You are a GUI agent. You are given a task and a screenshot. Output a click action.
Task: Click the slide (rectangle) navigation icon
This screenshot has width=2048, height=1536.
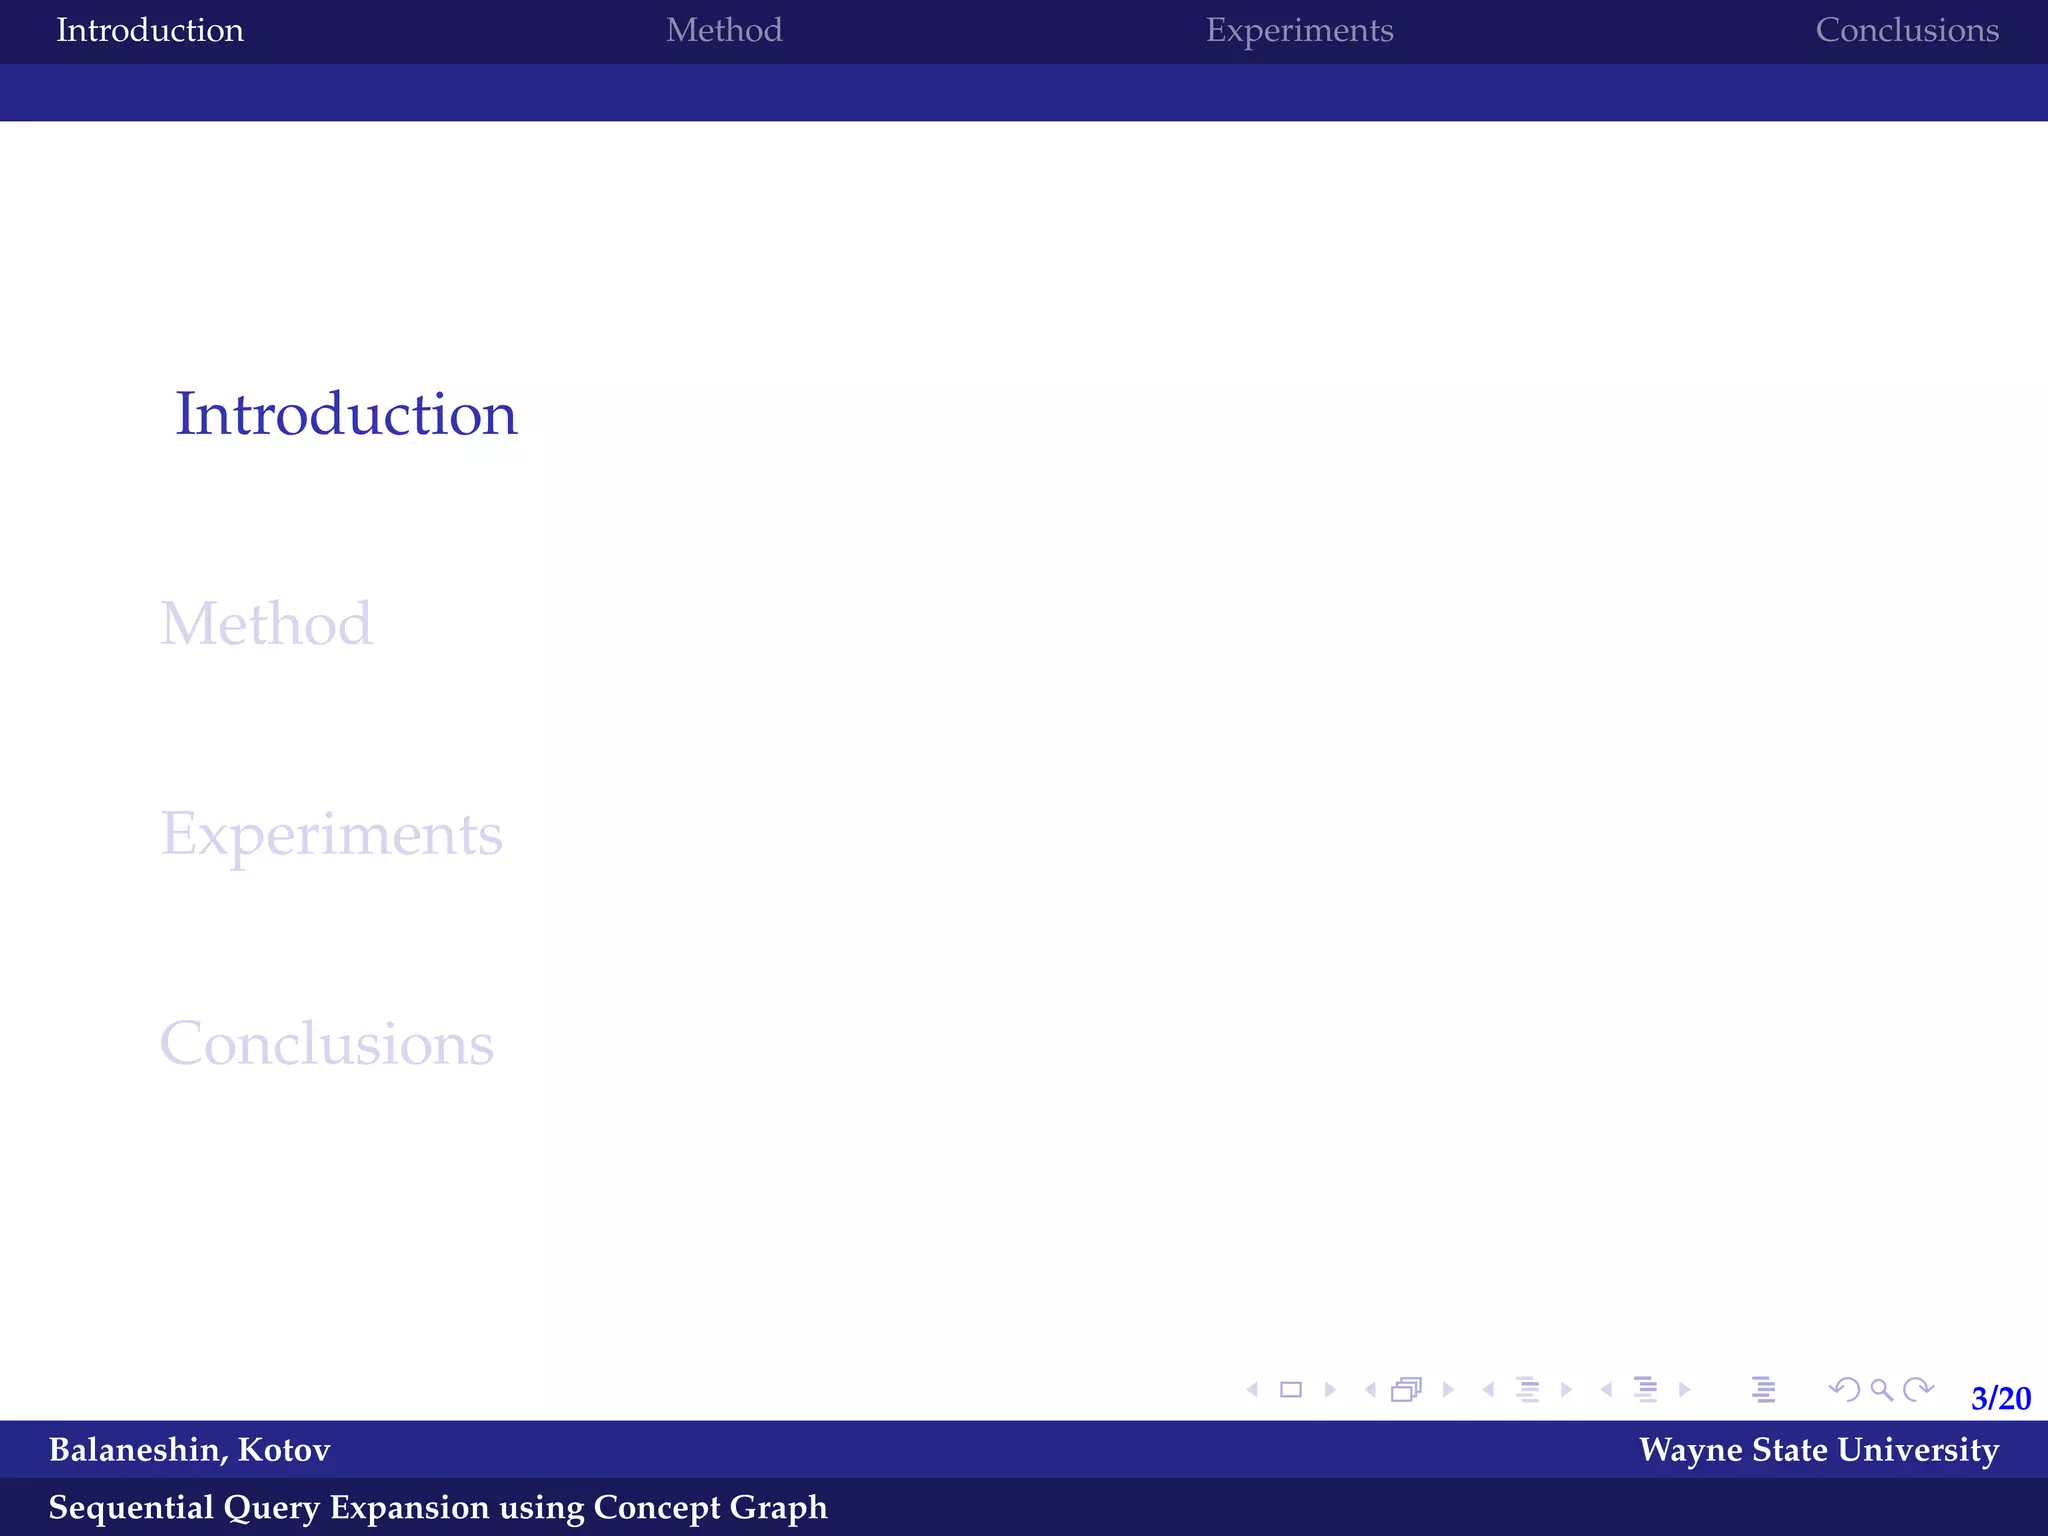[1290, 1390]
